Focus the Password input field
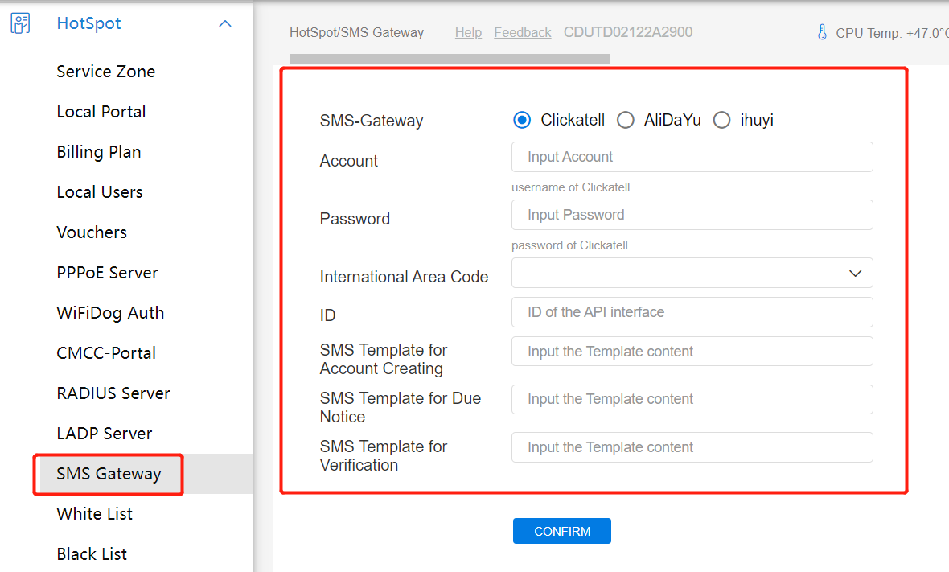The width and height of the screenshot is (949, 572). [x=691, y=215]
